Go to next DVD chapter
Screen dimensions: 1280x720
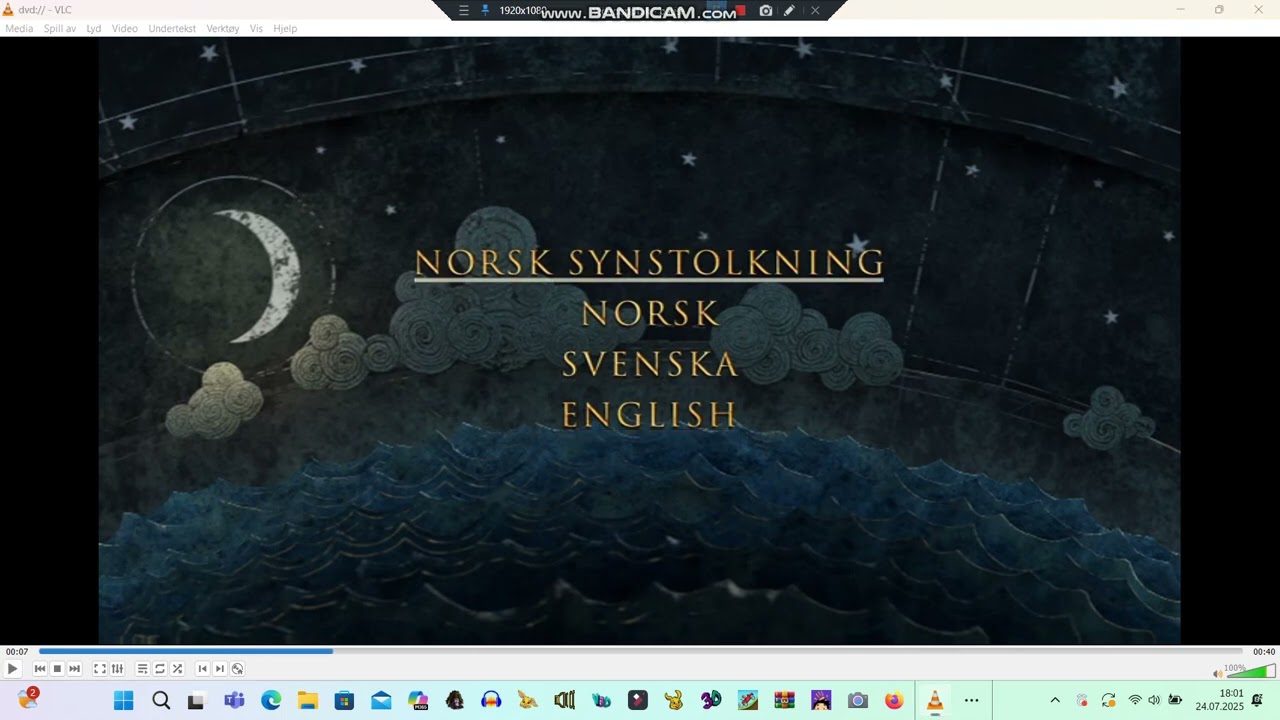(x=220, y=669)
